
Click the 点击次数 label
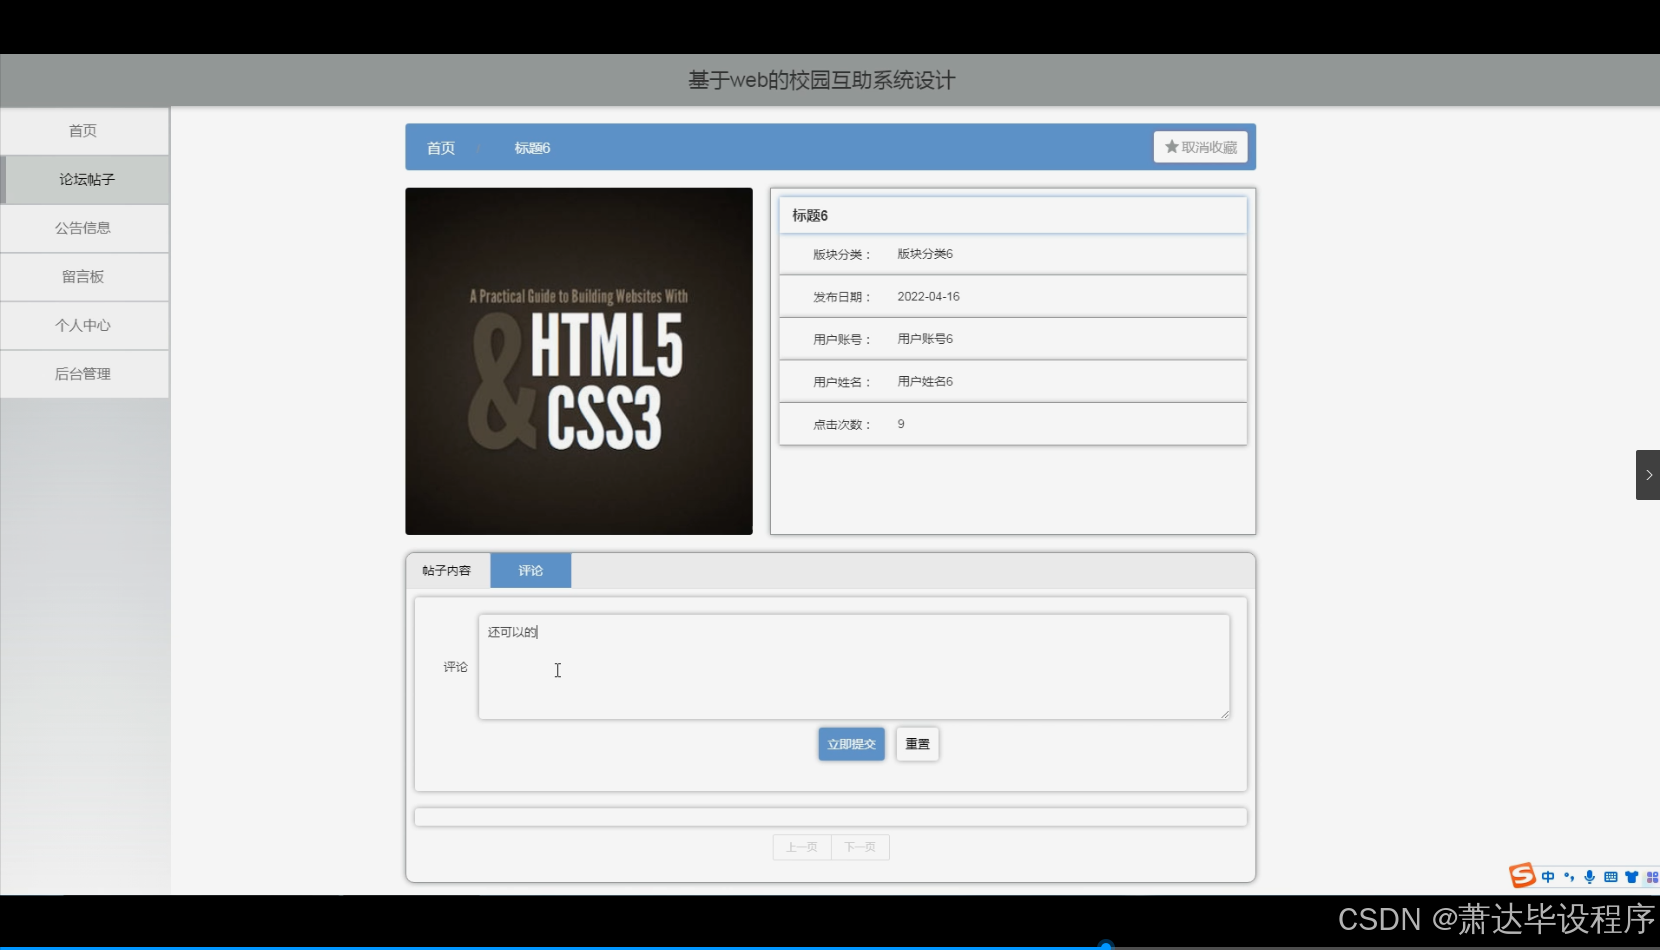coord(841,425)
